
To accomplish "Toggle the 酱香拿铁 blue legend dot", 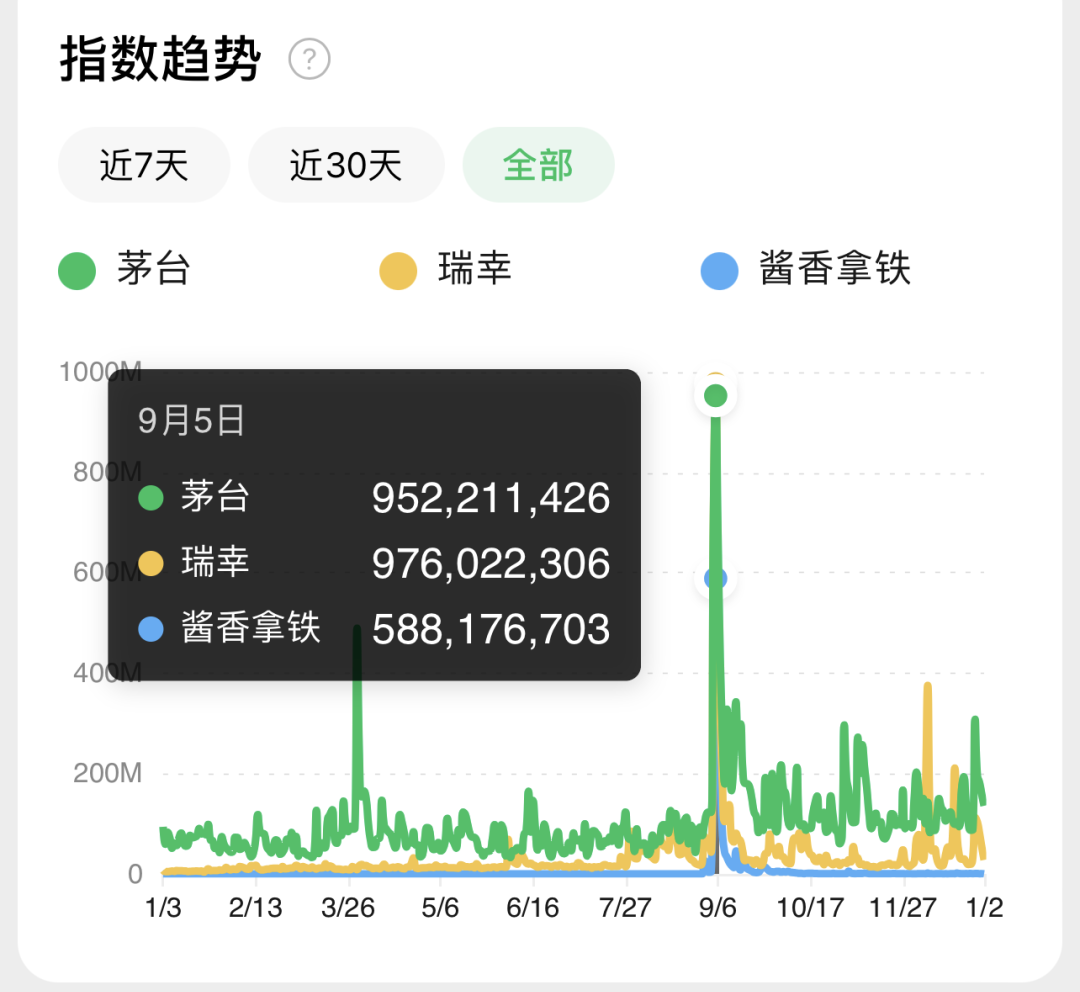I will tap(719, 271).
